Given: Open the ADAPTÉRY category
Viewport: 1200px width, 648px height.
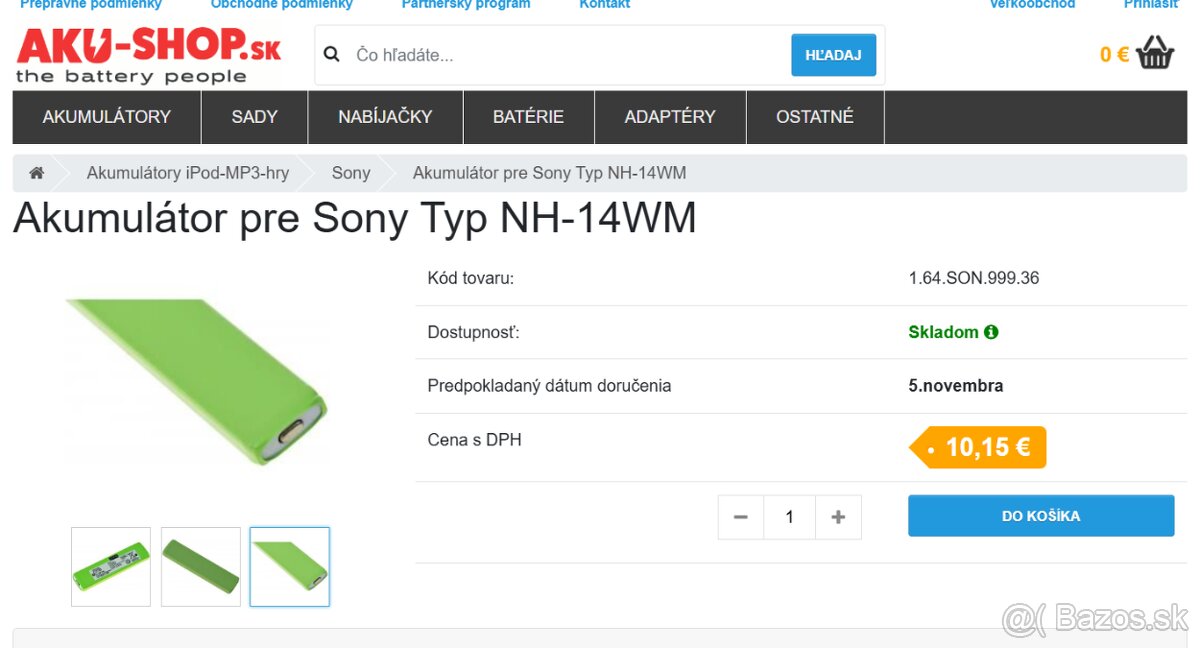Looking at the screenshot, I should point(670,117).
